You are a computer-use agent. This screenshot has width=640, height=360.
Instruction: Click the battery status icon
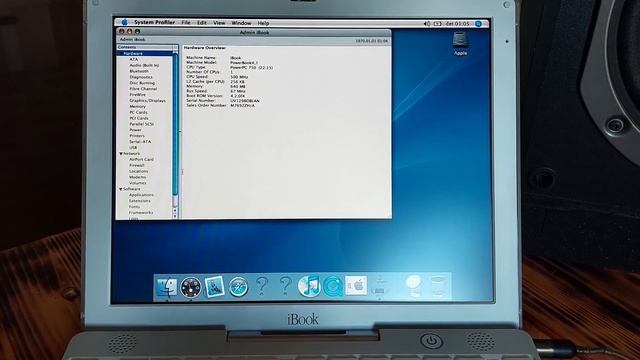point(438,24)
